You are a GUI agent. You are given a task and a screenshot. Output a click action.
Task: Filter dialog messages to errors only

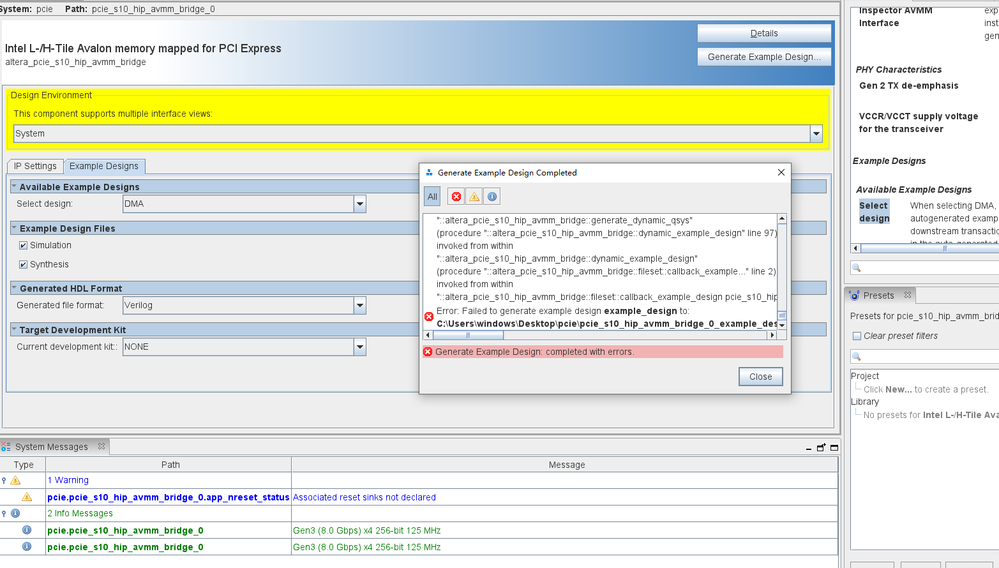click(457, 197)
